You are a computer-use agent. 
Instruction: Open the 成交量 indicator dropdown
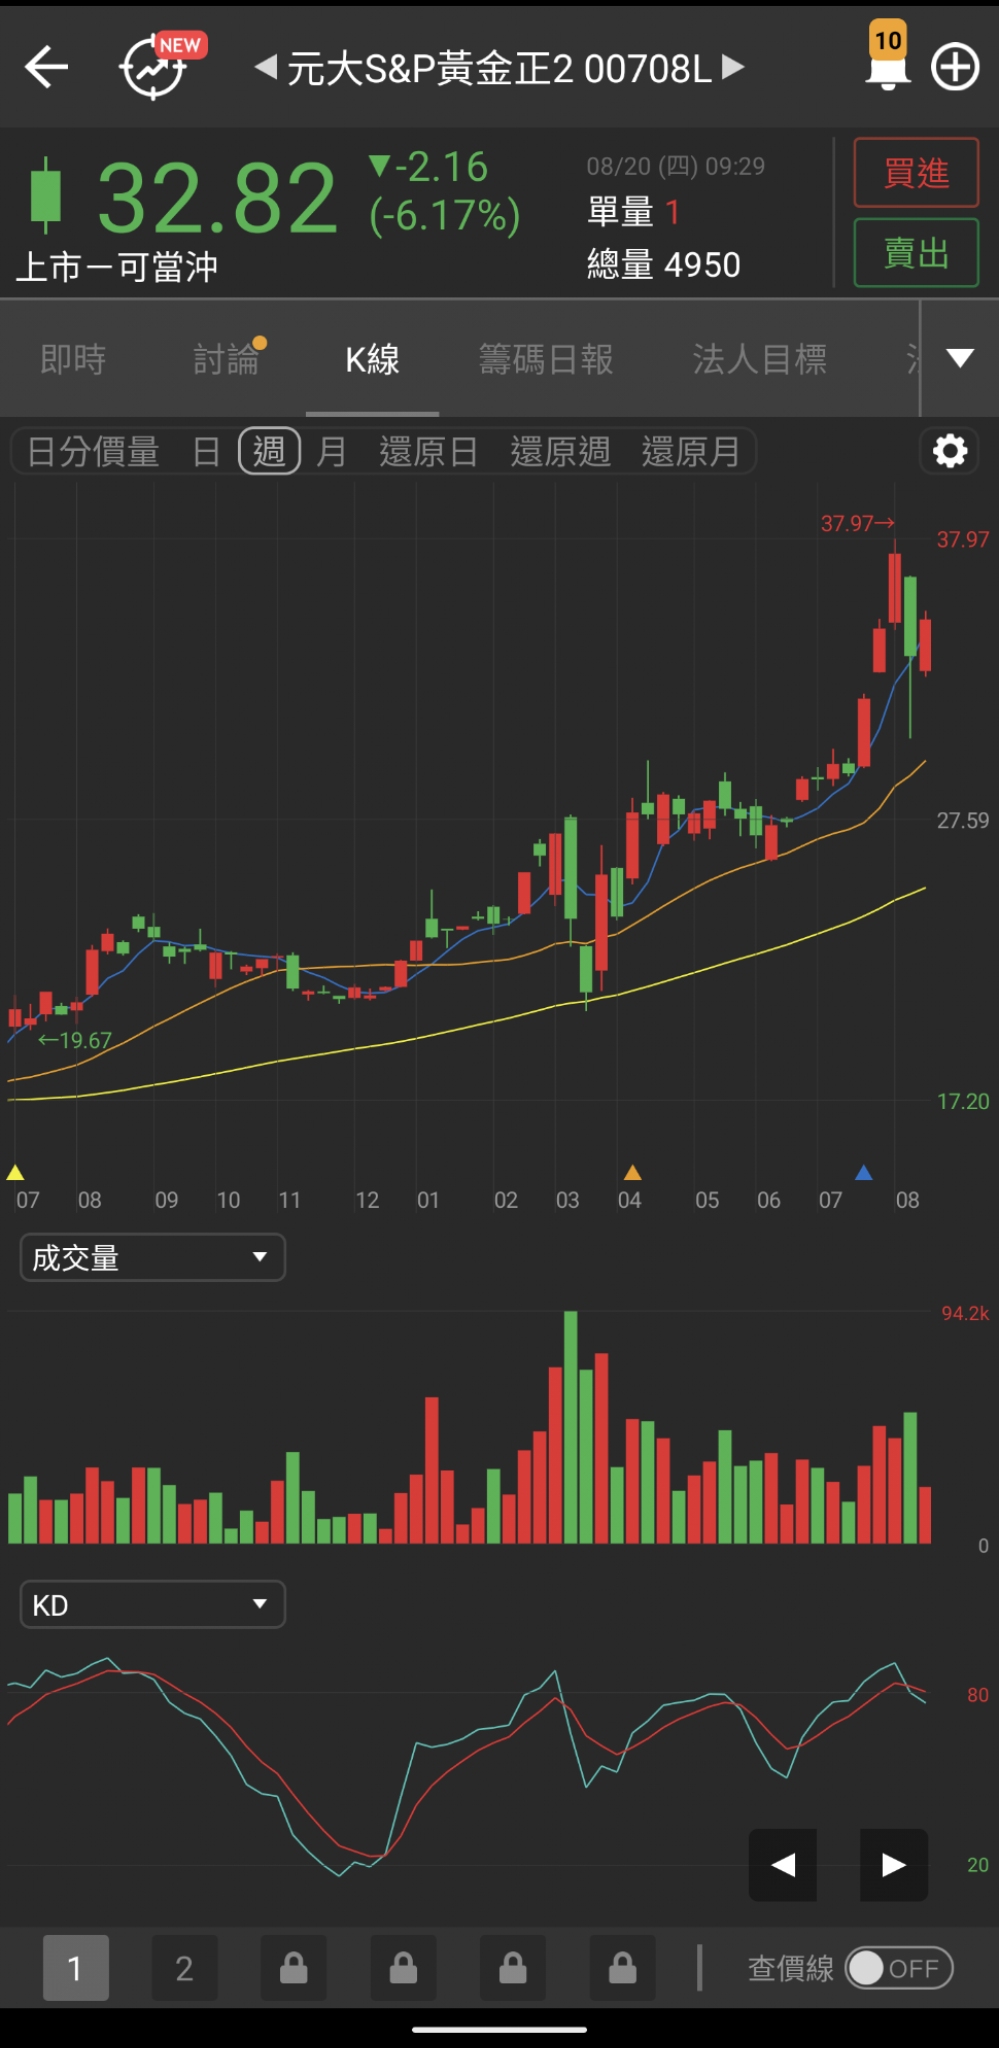[152, 1257]
